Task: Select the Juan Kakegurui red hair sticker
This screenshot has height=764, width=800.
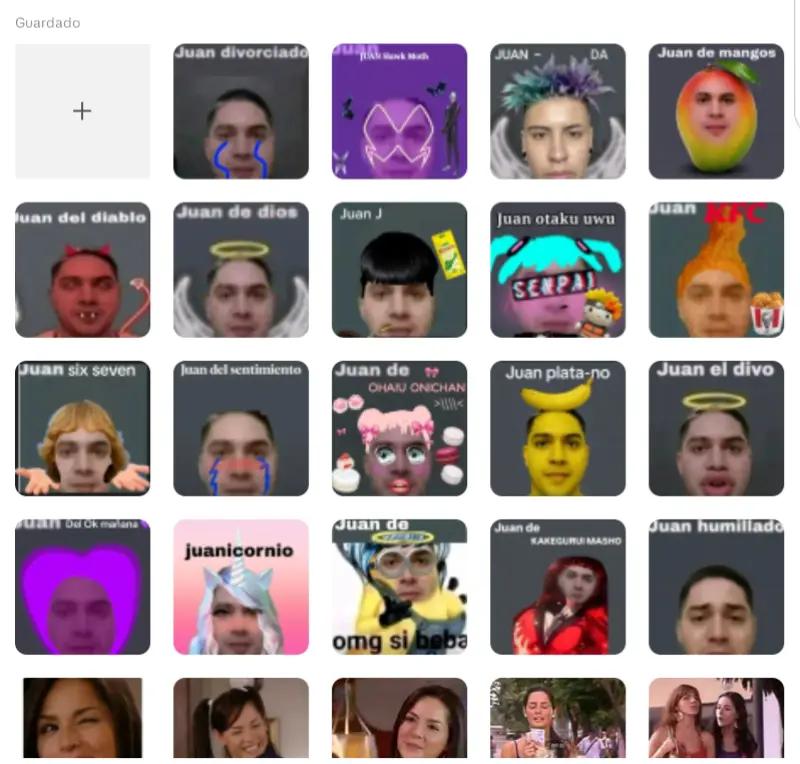Action: pos(558,587)
